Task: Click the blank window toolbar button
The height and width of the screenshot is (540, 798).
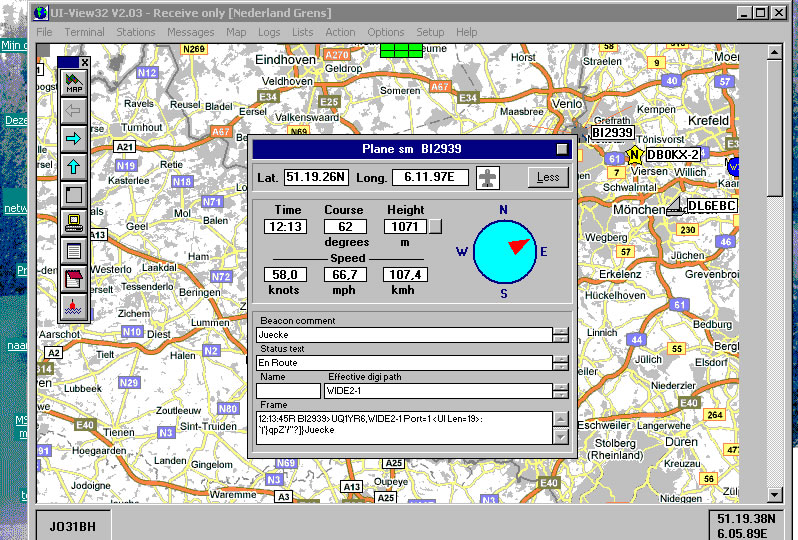Action: pyautogui.click(x=73, y=194)
